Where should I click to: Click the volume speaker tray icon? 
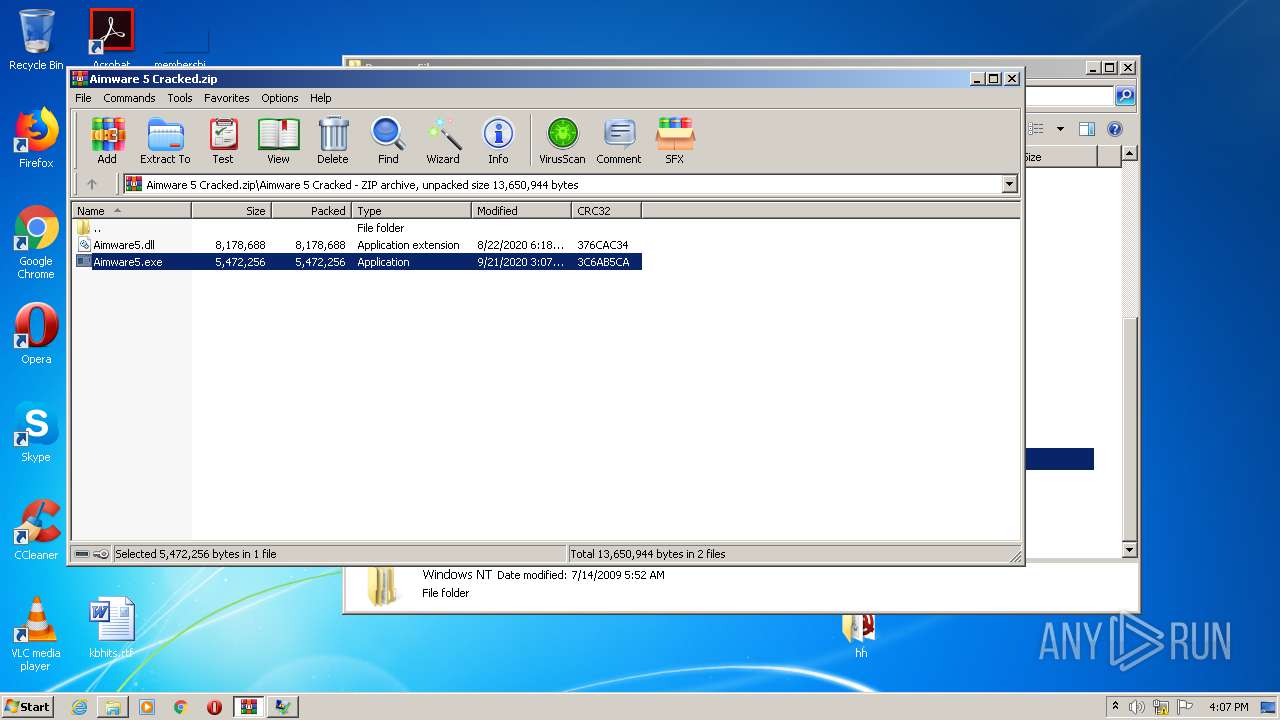[1137, 707]
